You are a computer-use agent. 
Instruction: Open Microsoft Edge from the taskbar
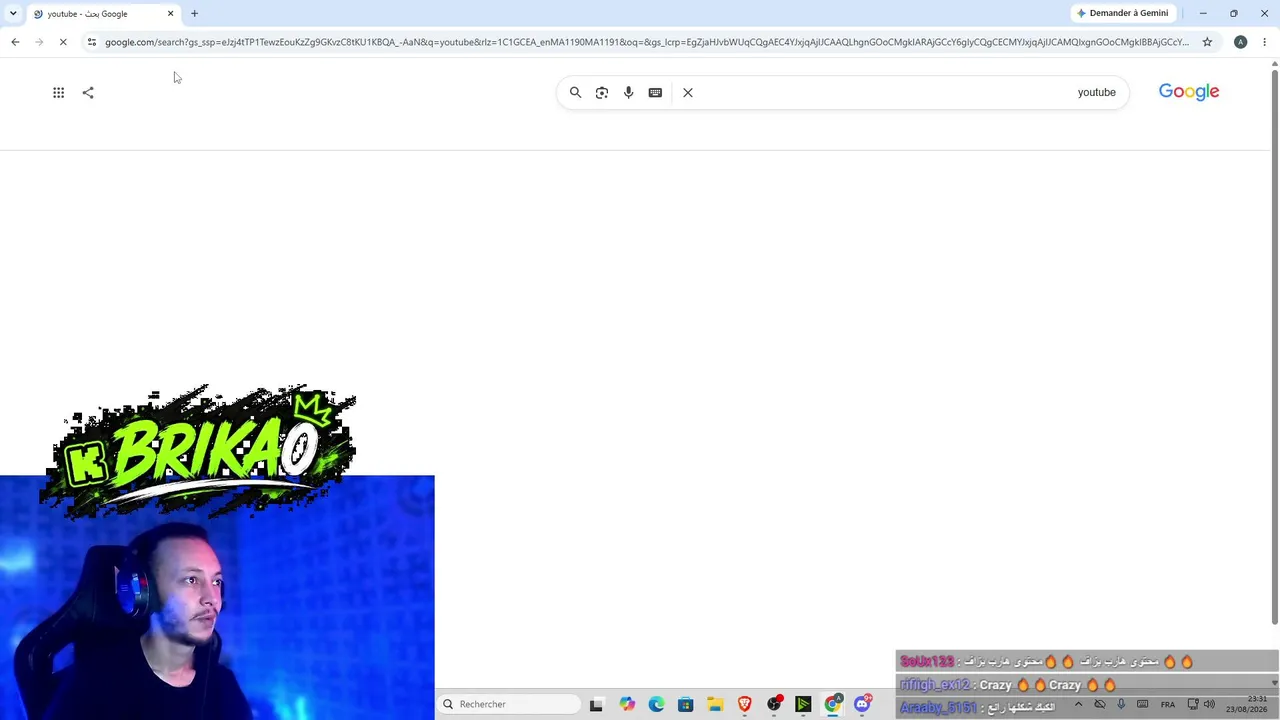coord(656,704)
